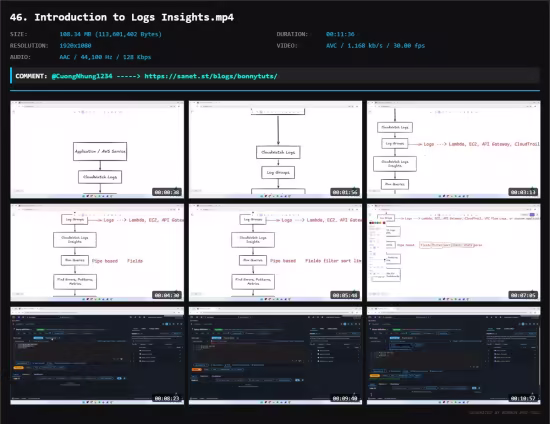Select the frame stamped 00:04:30
Viewport: 550px width, 424px height.
click(x=97, y=252)
